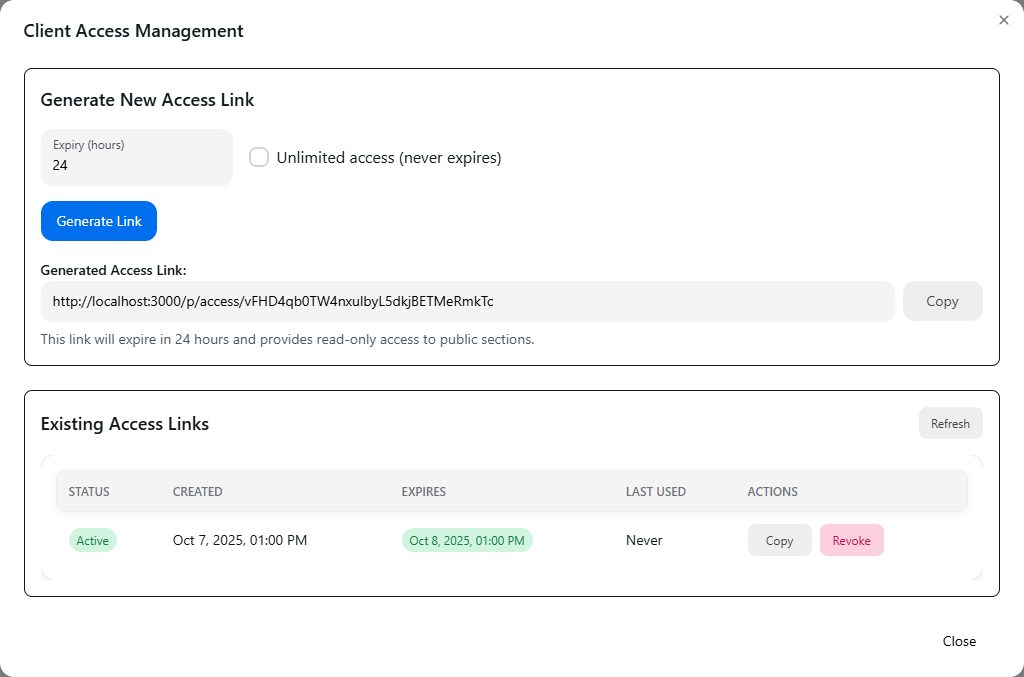Dismiss Client Access Management via the X icon
The width and height of the screenshot is (1024, 677).
(1003, 19)
